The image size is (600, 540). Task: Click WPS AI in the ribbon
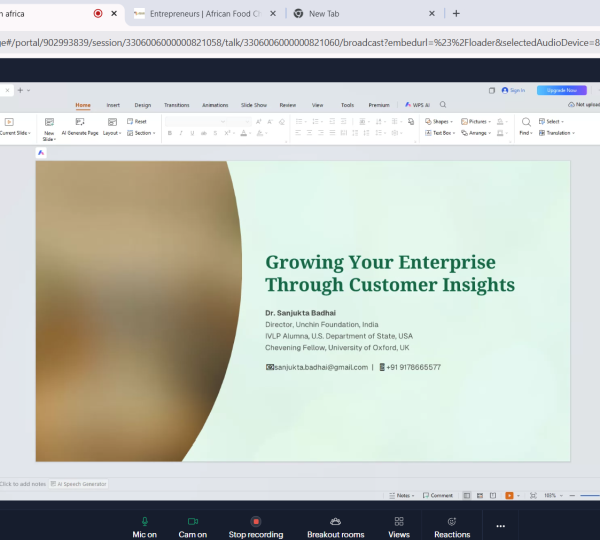[417, 105]
